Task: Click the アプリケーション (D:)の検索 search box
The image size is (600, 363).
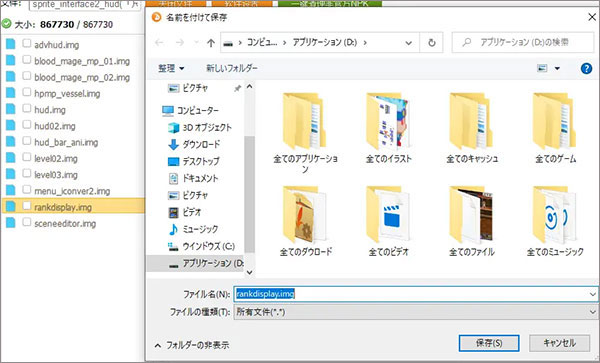Action: [x=523, y=42]
